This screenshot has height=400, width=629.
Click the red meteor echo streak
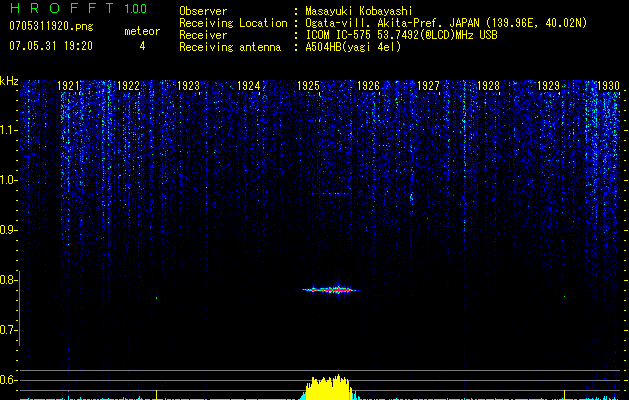tap(330, 289)
